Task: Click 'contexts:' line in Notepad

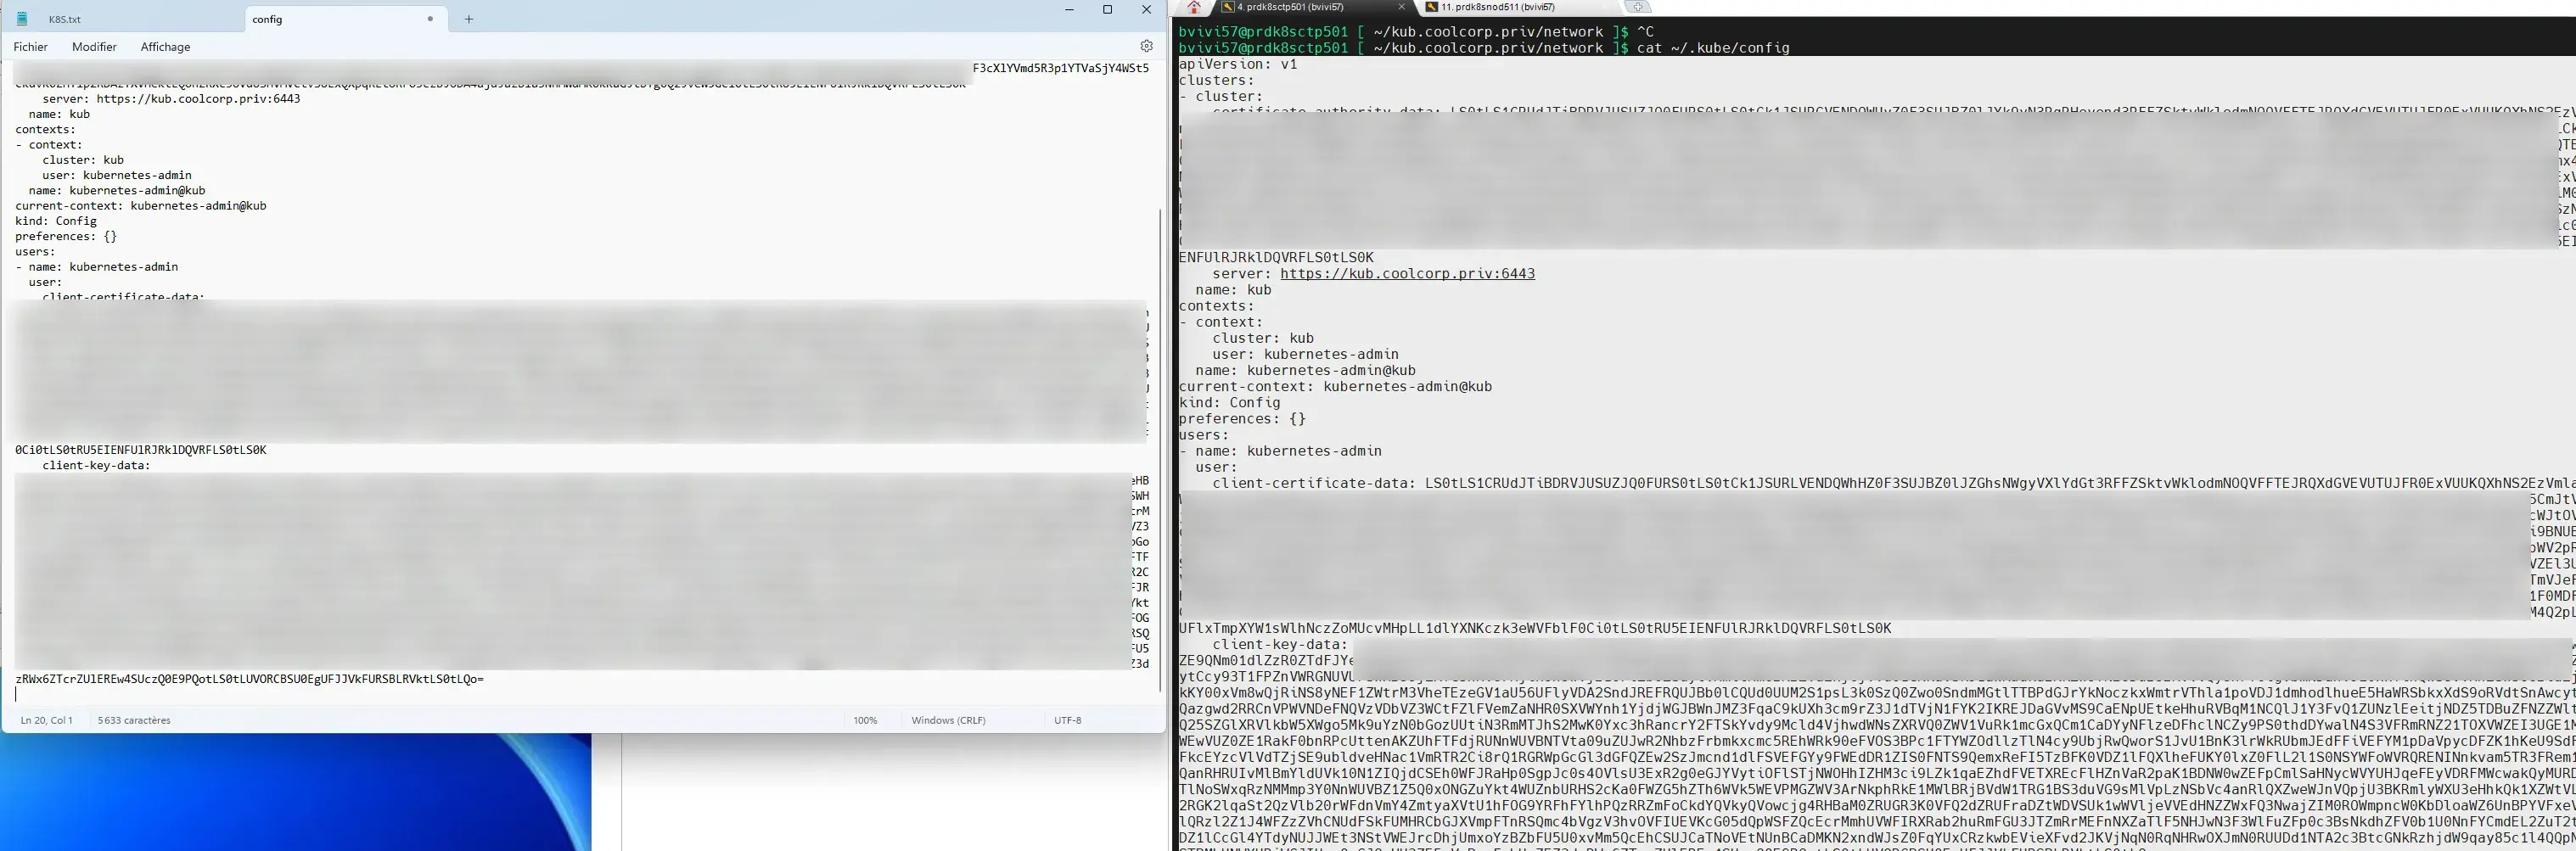Action: 45,130
